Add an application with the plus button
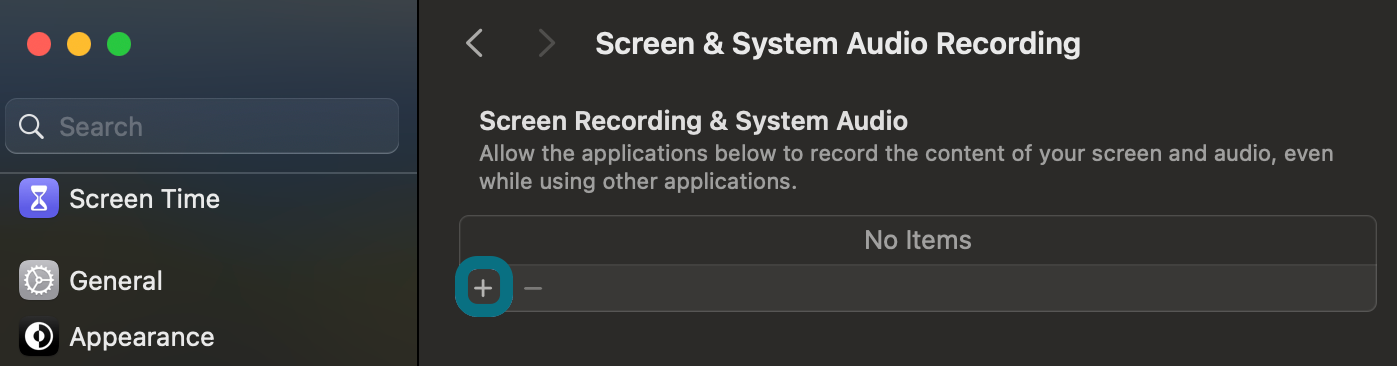This screenshot has width=1397, height=366. tap(483, 288)
